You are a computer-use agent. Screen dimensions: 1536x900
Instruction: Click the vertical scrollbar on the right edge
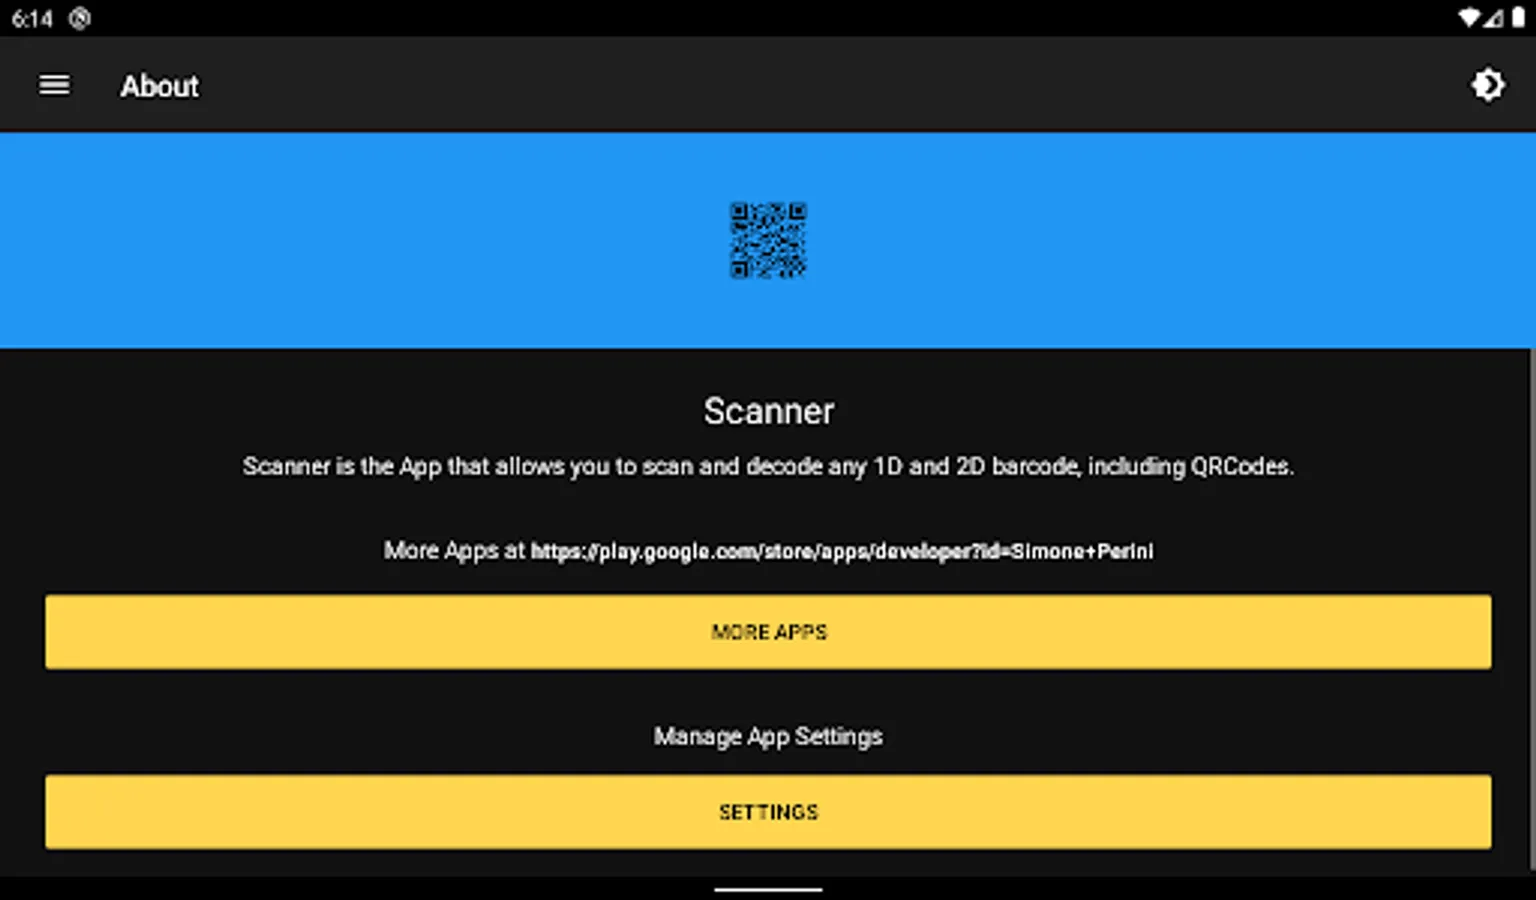[x=1532, y=610]
